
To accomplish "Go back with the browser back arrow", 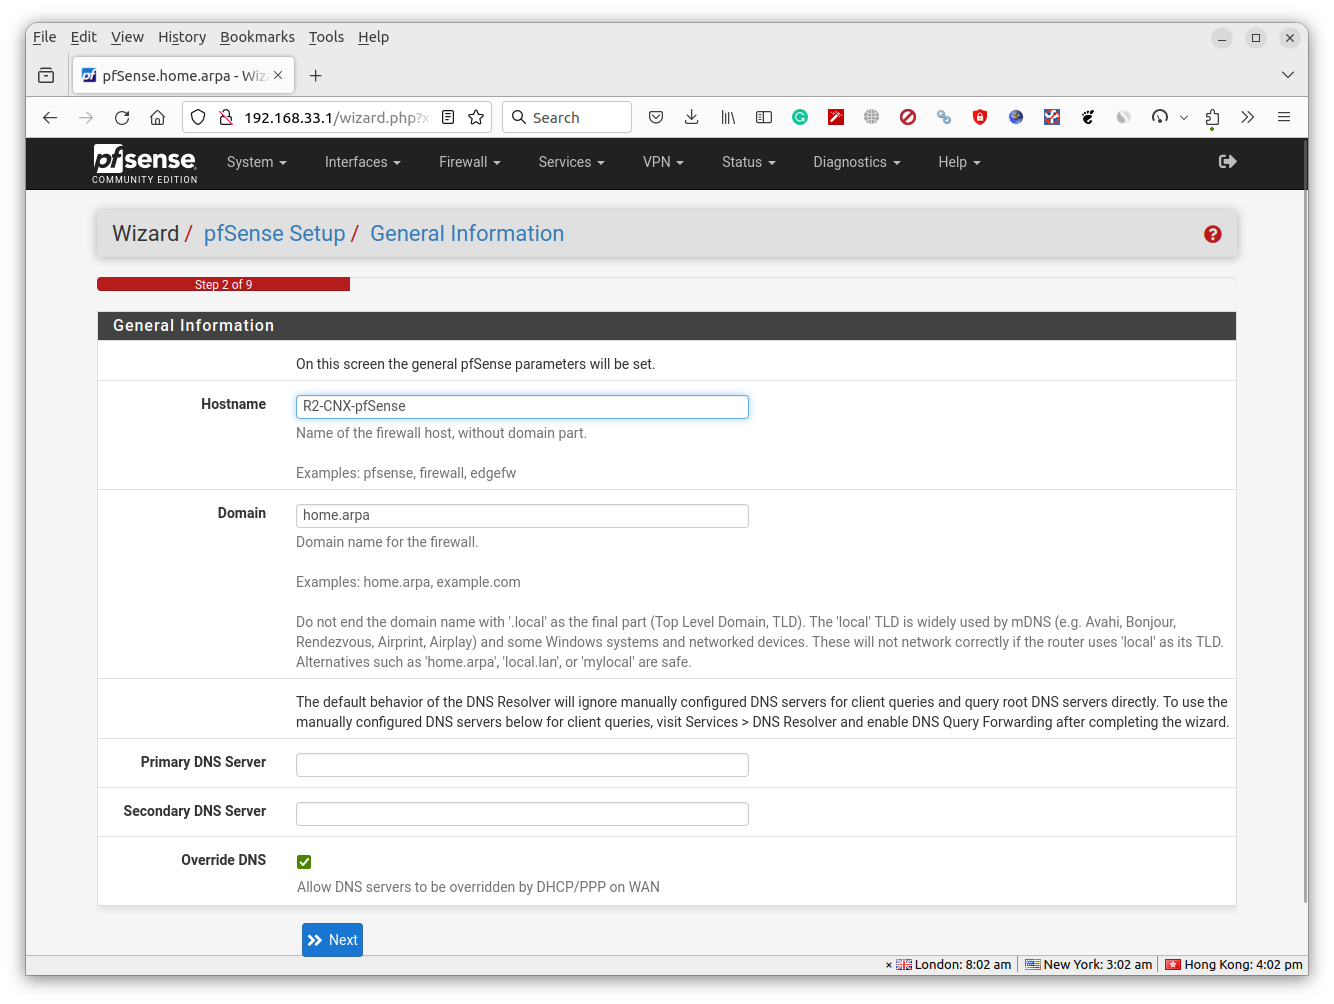I will point(50,117).
